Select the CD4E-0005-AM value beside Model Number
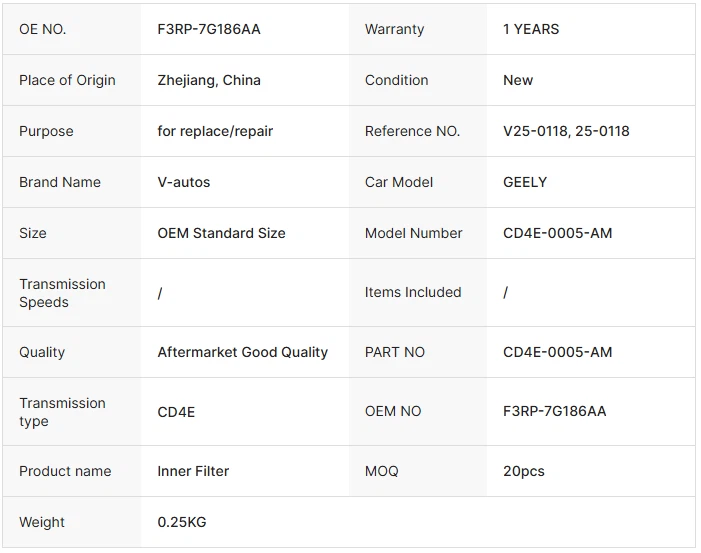 click(557, 233)
